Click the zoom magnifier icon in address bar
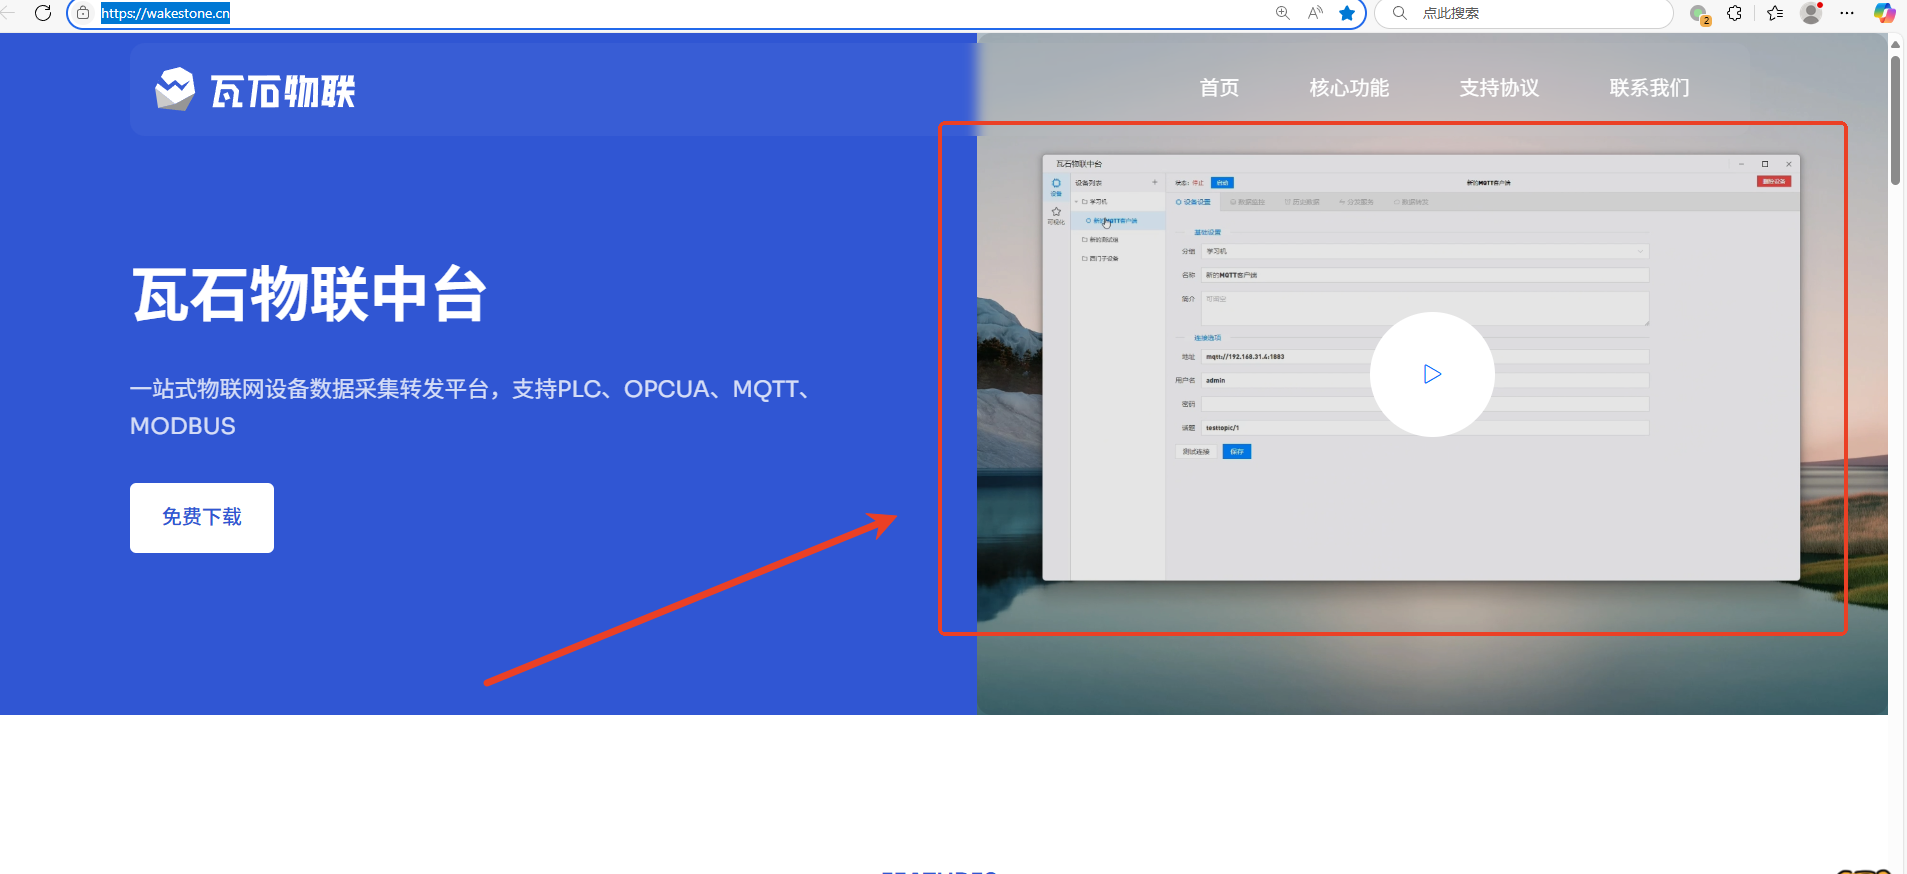Viewport: 1907px width, 874px height. coord(1283,13)
